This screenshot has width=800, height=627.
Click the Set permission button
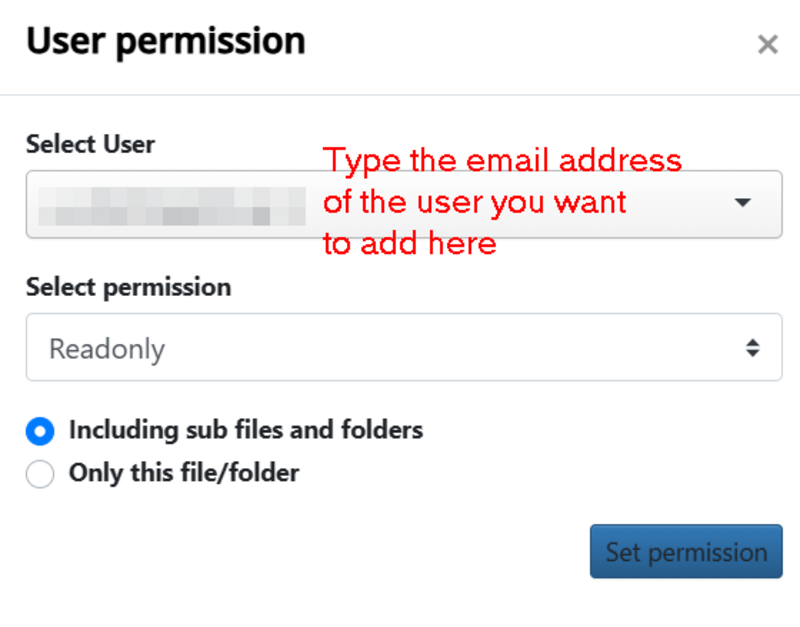[x=686, y=551]
